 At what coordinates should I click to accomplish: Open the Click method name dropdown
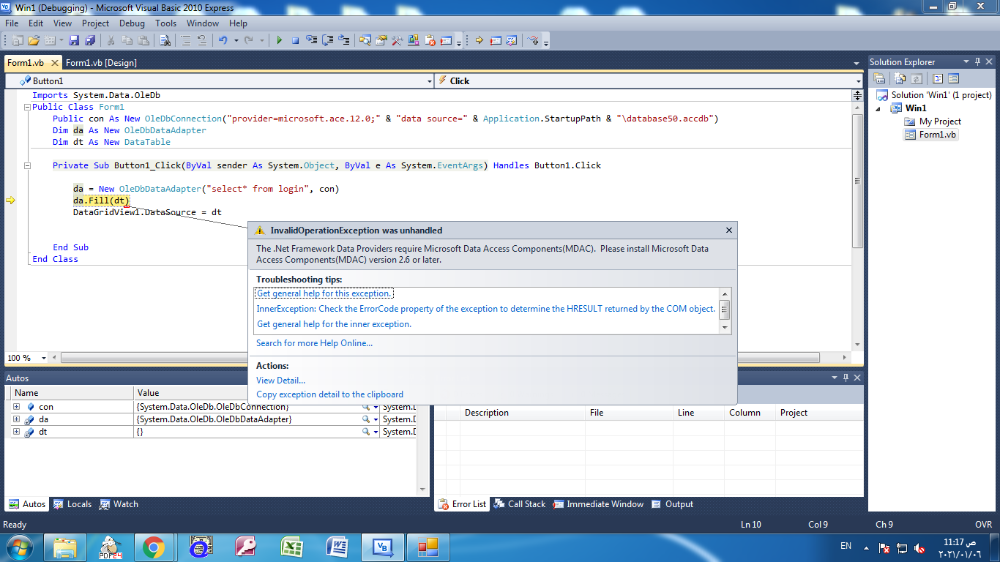[858, 81]
